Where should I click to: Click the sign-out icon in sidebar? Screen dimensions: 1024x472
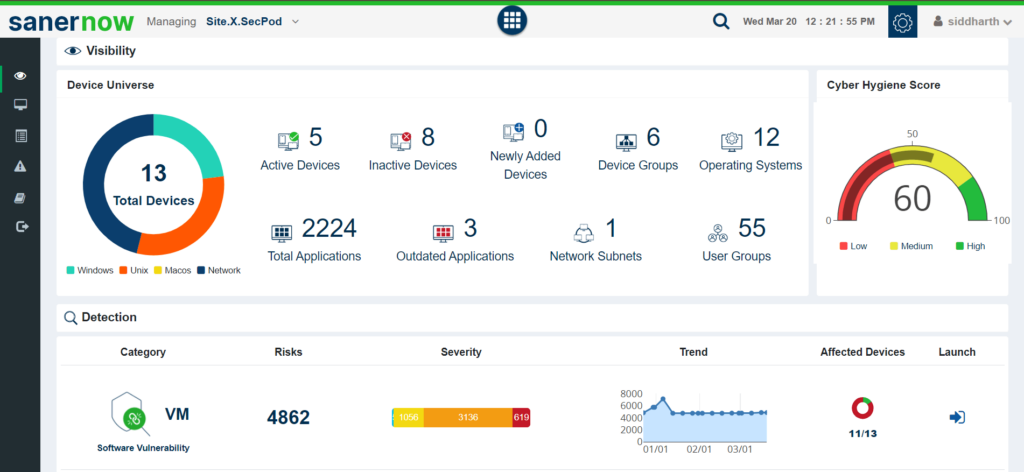(22, 227)
